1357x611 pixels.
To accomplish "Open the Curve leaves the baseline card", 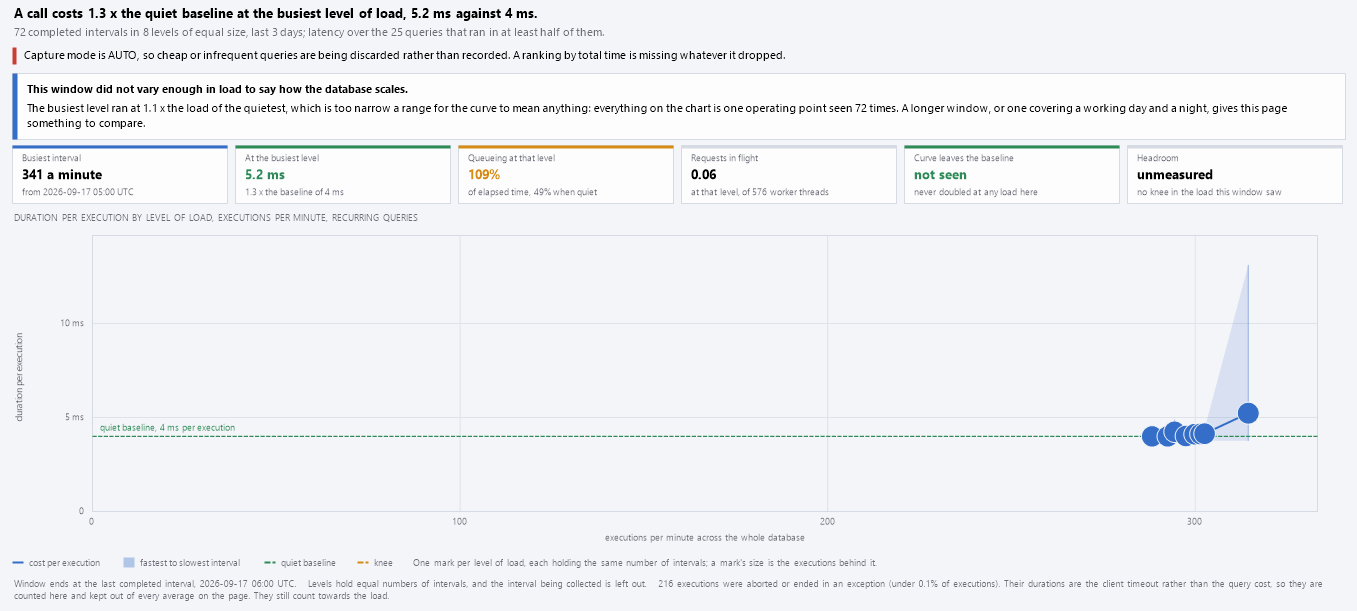I will tap(1012, 174).
